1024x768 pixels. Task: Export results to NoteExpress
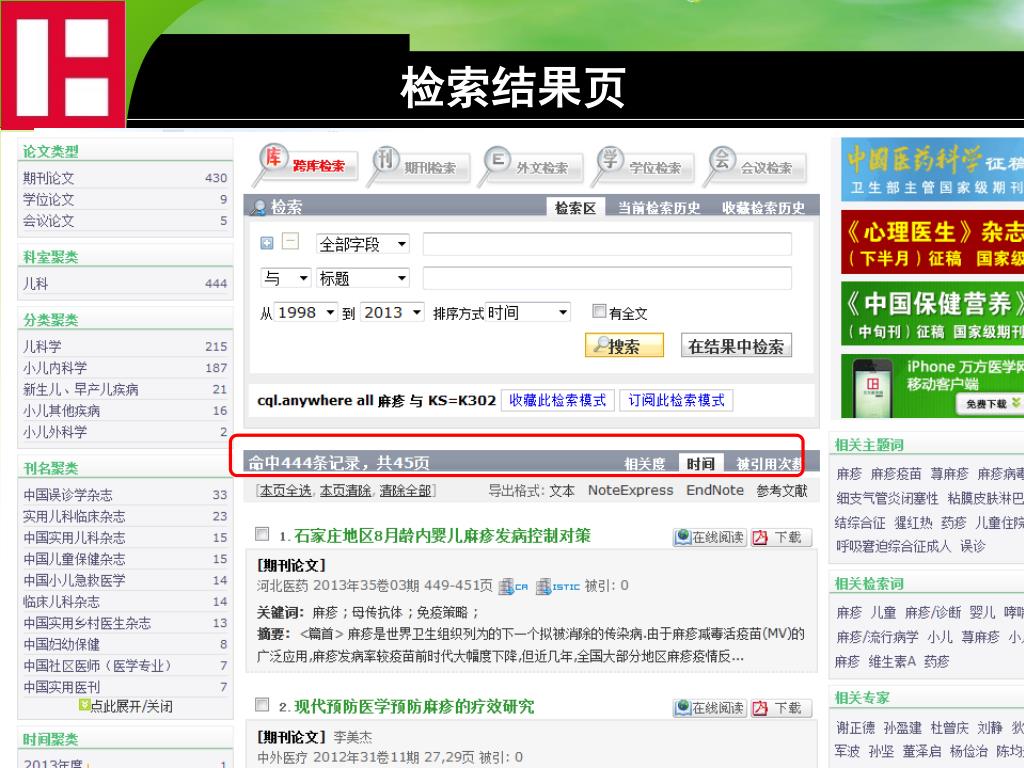click(630, 490)
